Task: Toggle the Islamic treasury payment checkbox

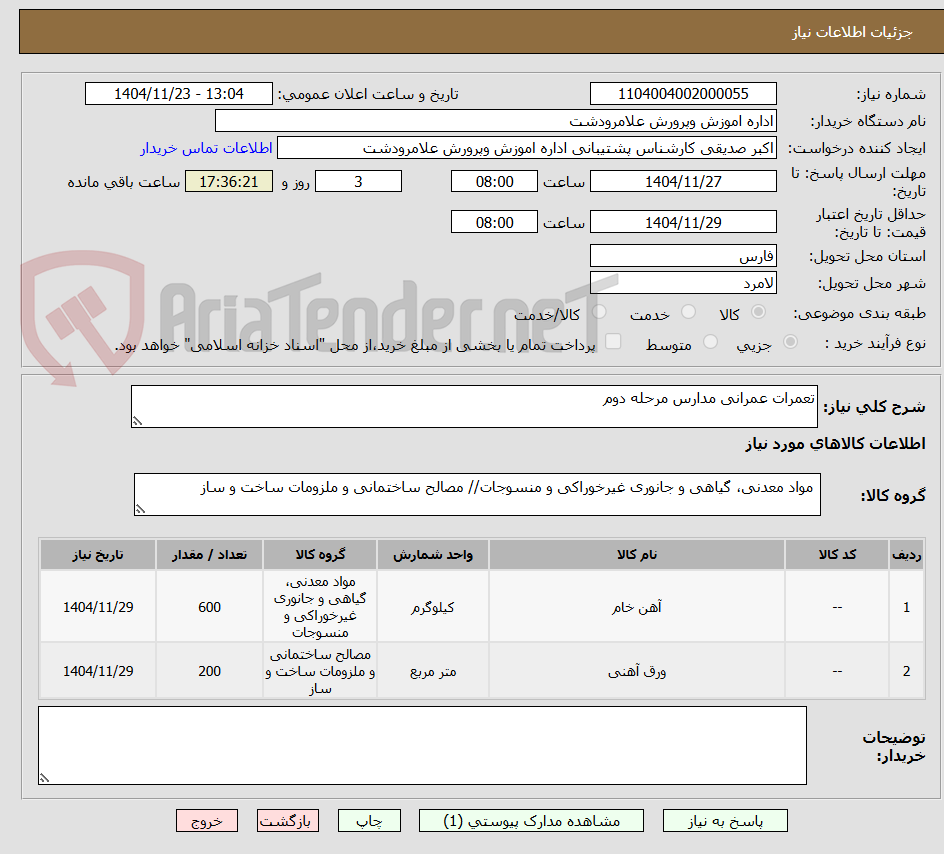Action: coord(613,341)
